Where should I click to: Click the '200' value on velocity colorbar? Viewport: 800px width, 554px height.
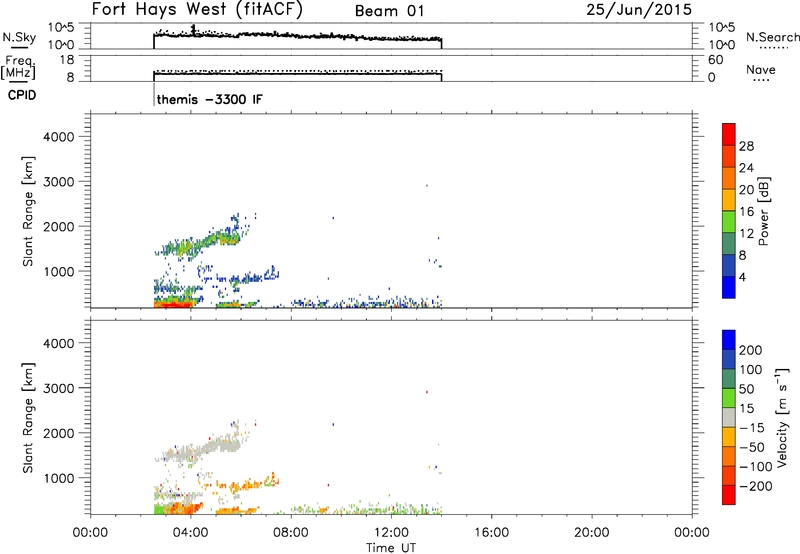[x=751, y=350]
